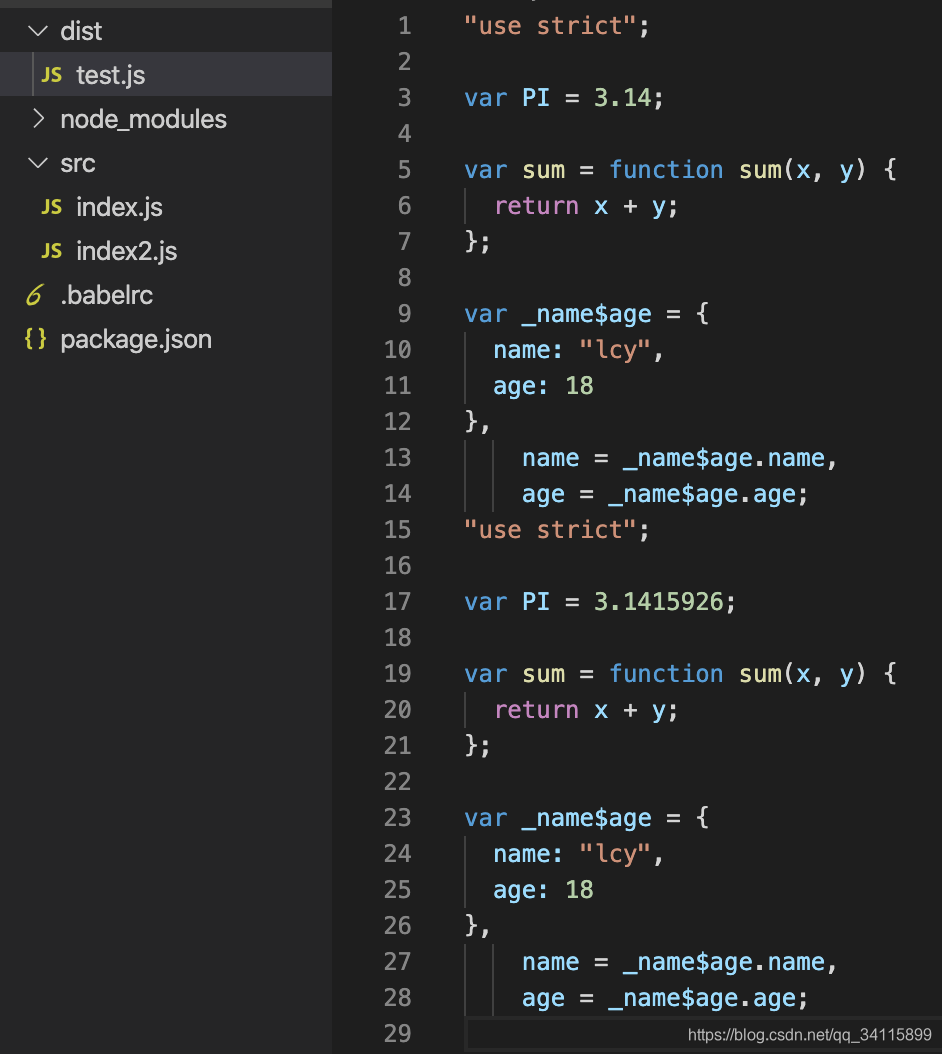Click the Babel icon beside .babelrc
Viewport: 942px width, 1054px height.
(x=35, y=294)
